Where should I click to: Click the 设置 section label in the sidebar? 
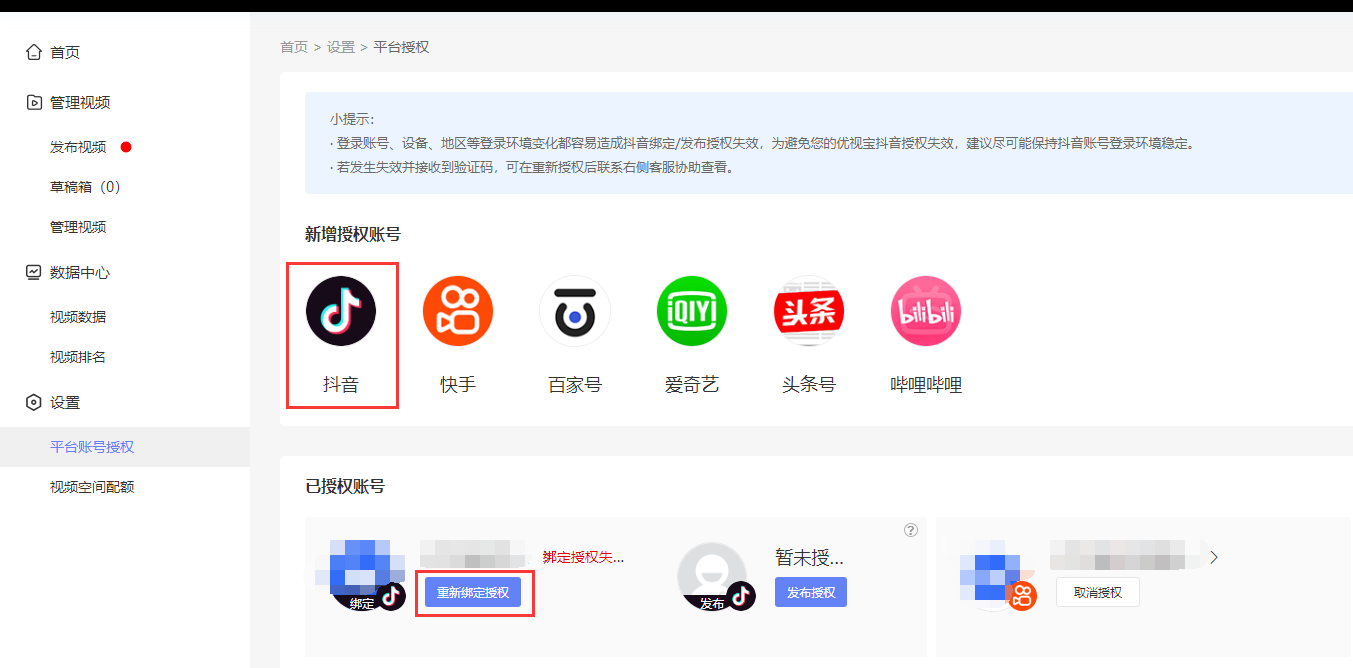coord(65,402)
